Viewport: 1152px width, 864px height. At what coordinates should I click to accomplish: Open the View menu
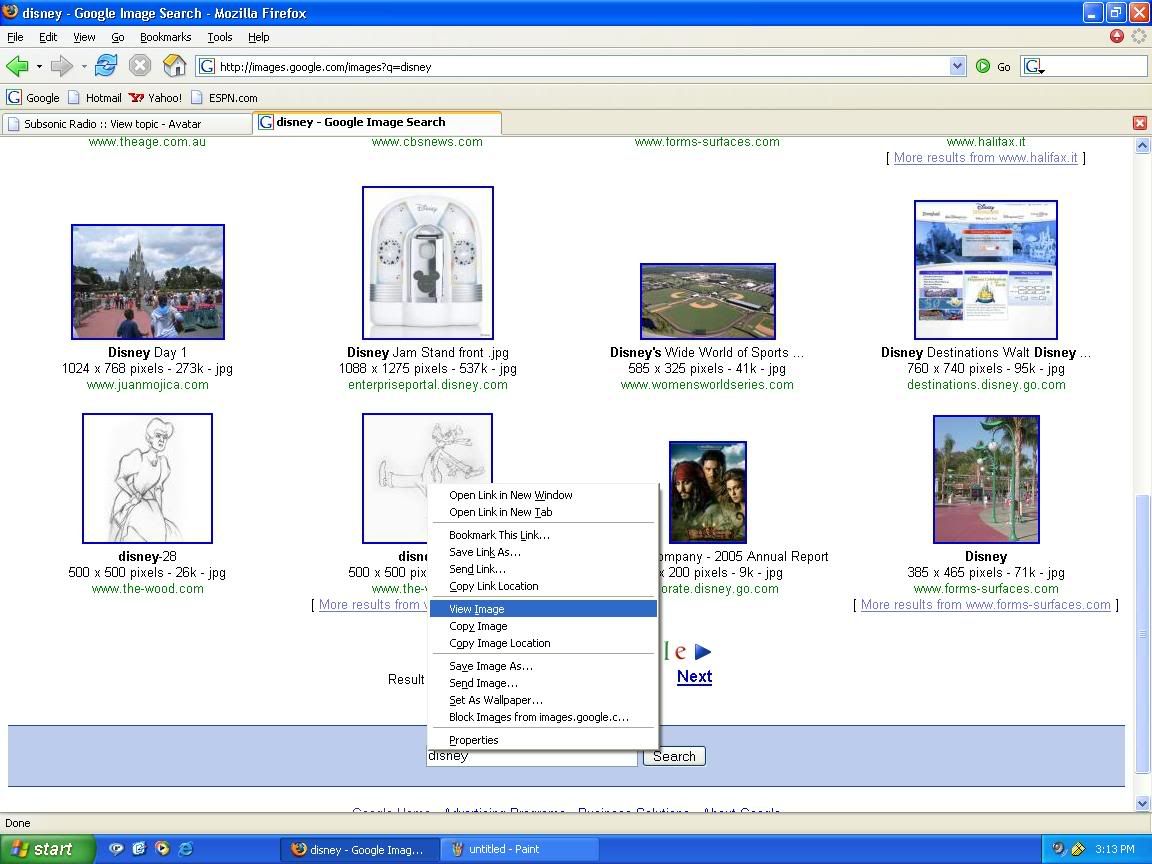[x=84, y=37]
